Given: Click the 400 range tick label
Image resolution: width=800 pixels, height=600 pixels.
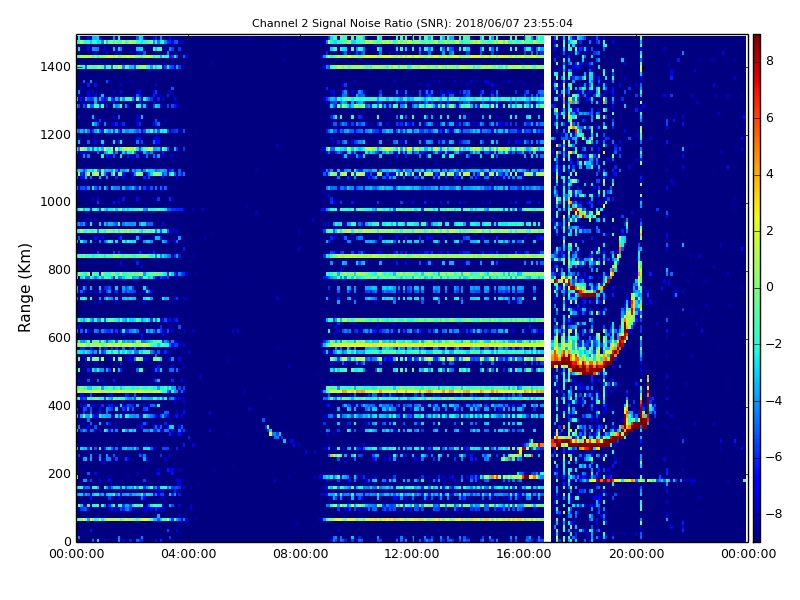Looking at the screenshot, I should (59, 406).
